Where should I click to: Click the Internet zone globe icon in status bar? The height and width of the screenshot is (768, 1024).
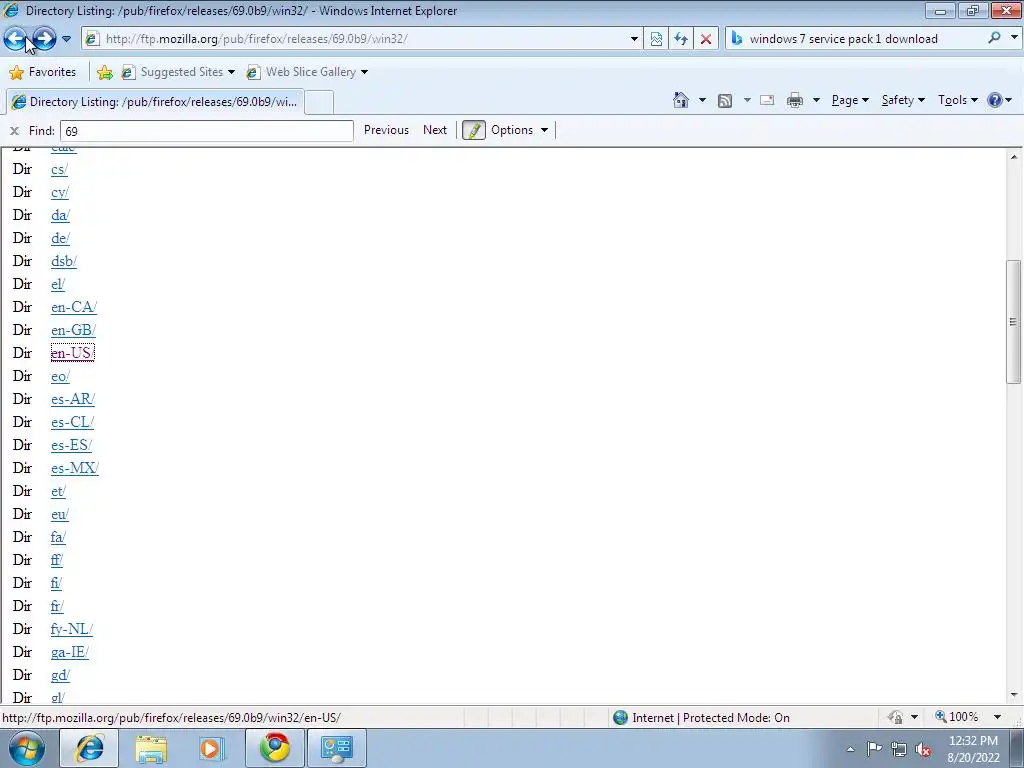620,718
